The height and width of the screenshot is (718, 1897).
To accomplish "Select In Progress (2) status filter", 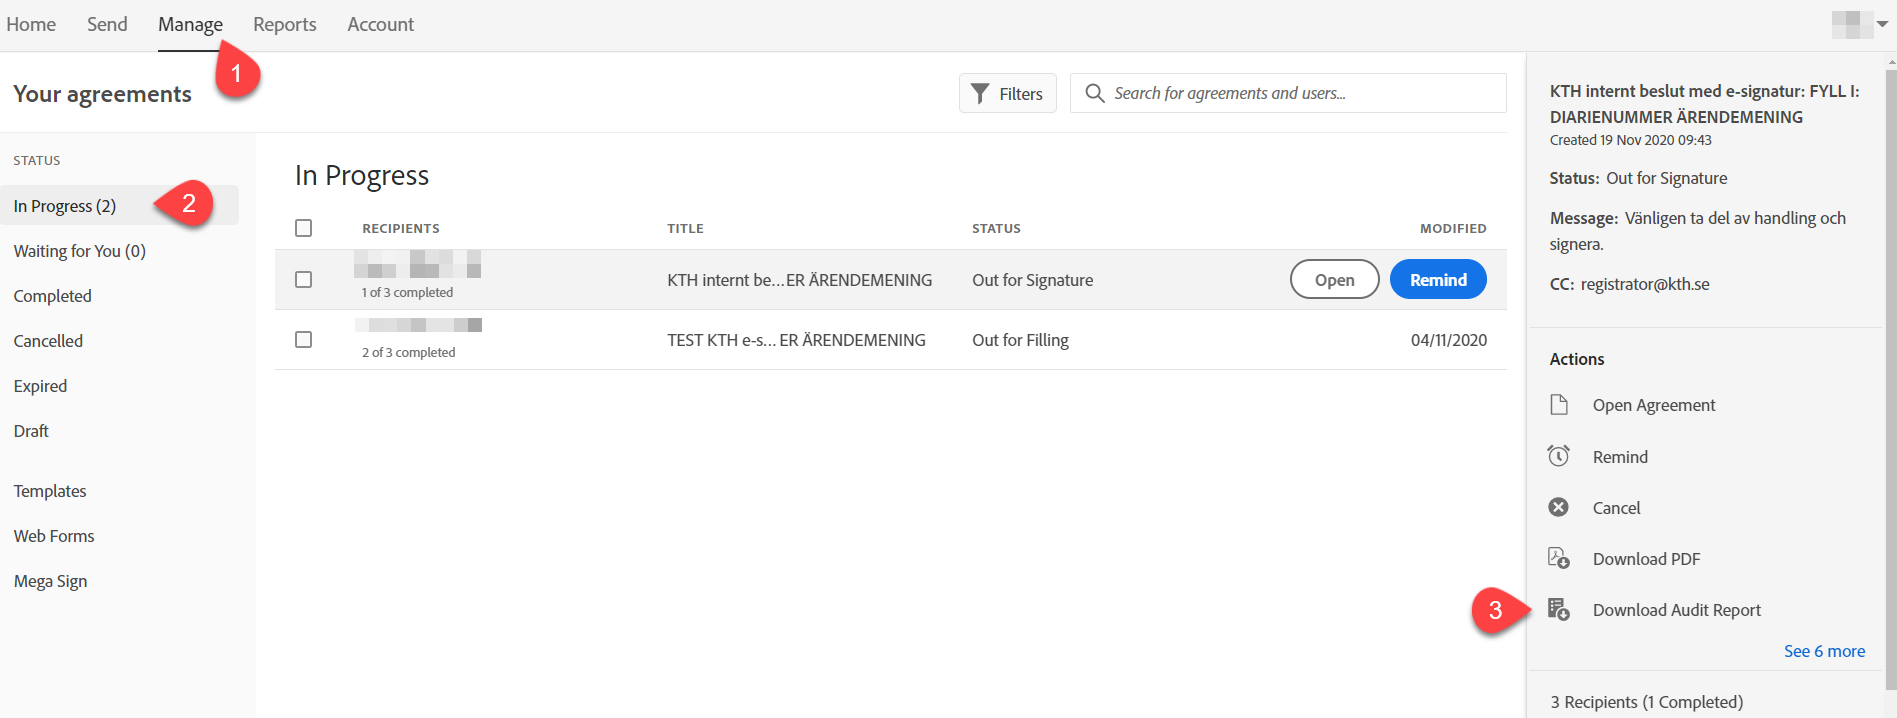I will (x=119, y=206).
